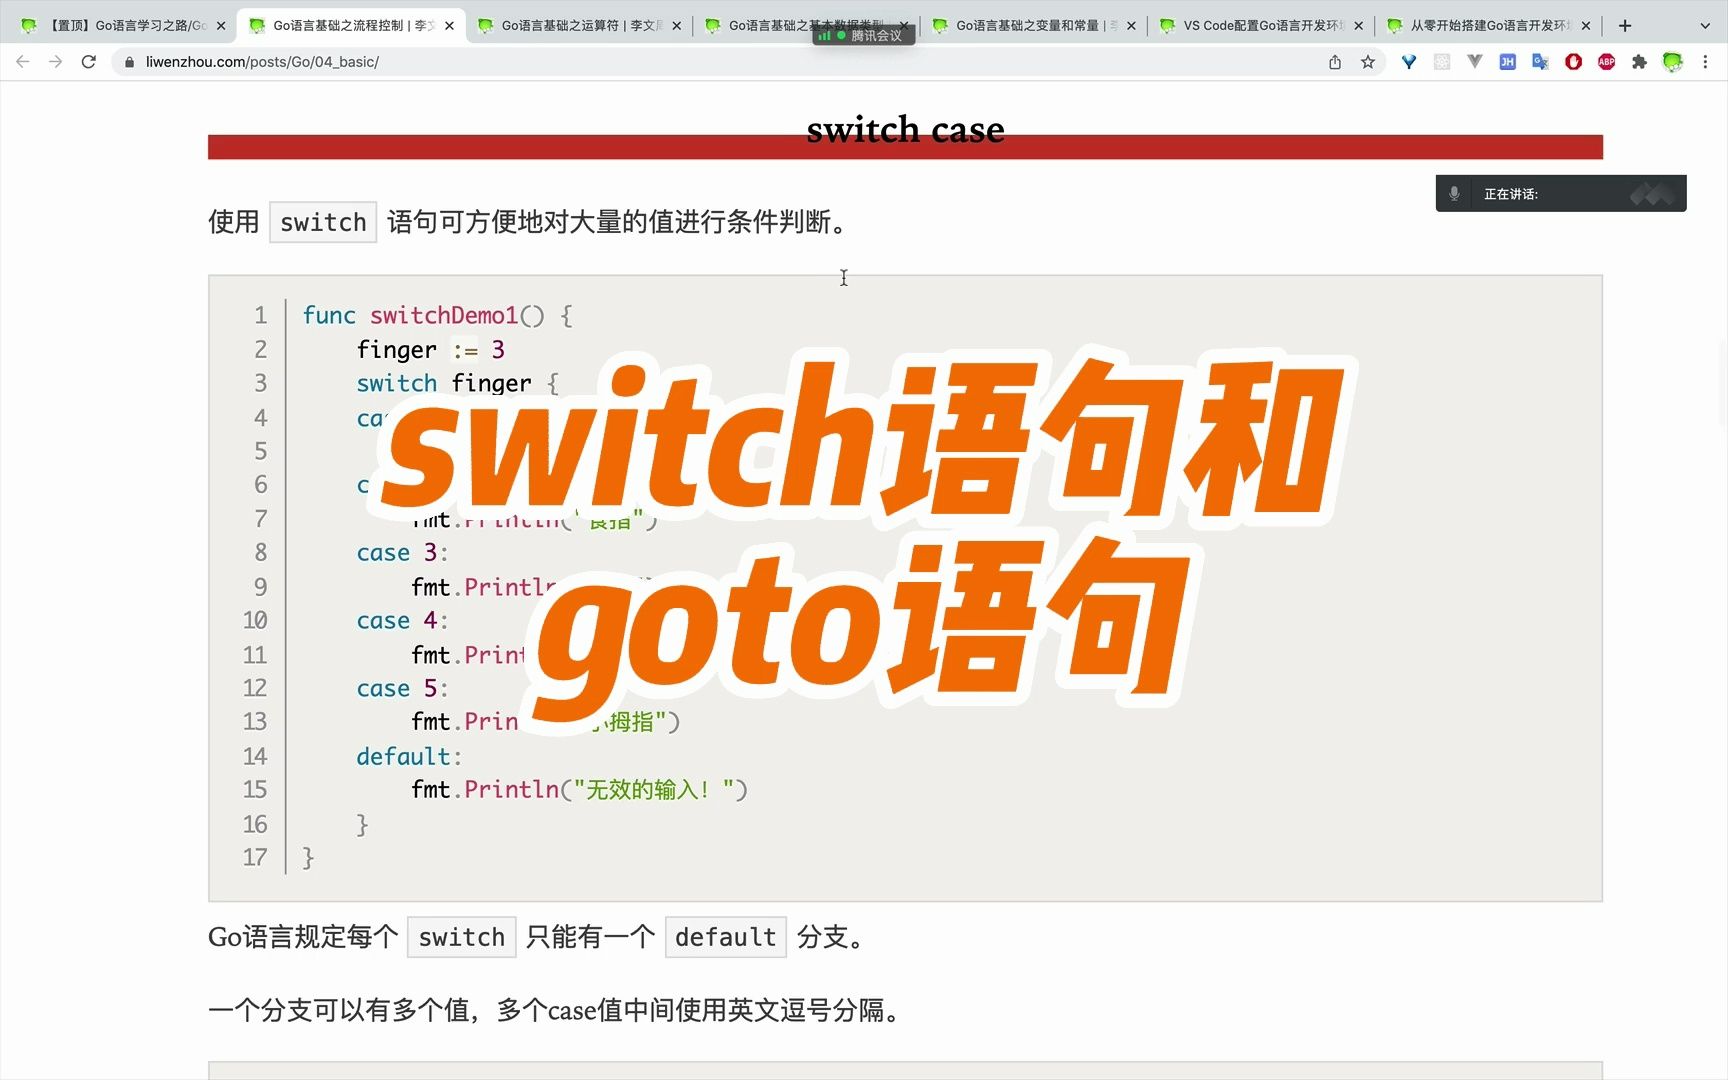1728x1080 pixels.
Task: Open Chrome's three-dot menu
Action: 1706,62
